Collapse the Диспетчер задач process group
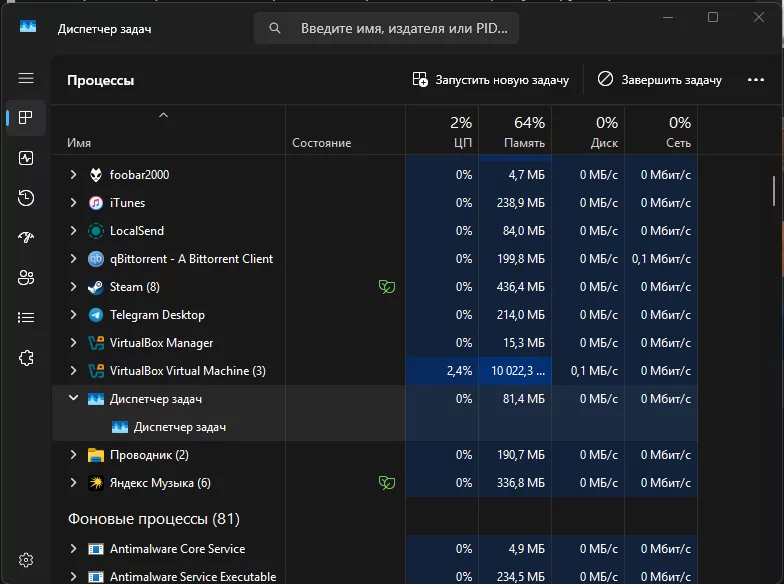Screen dimensions: 784x584 coord(73,399)
